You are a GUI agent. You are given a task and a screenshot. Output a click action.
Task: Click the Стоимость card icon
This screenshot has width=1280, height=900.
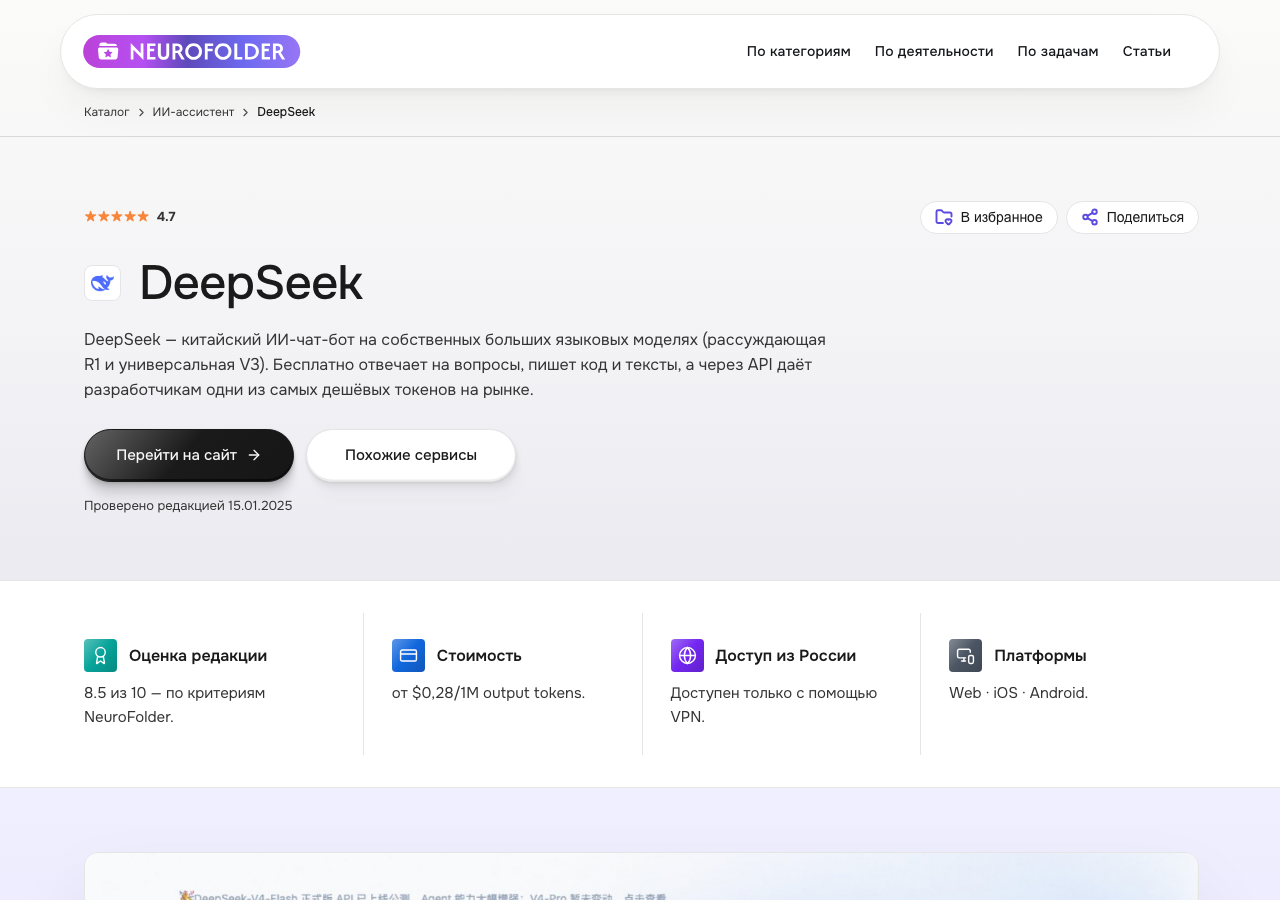pyautogui.click(x=408, y=655)
